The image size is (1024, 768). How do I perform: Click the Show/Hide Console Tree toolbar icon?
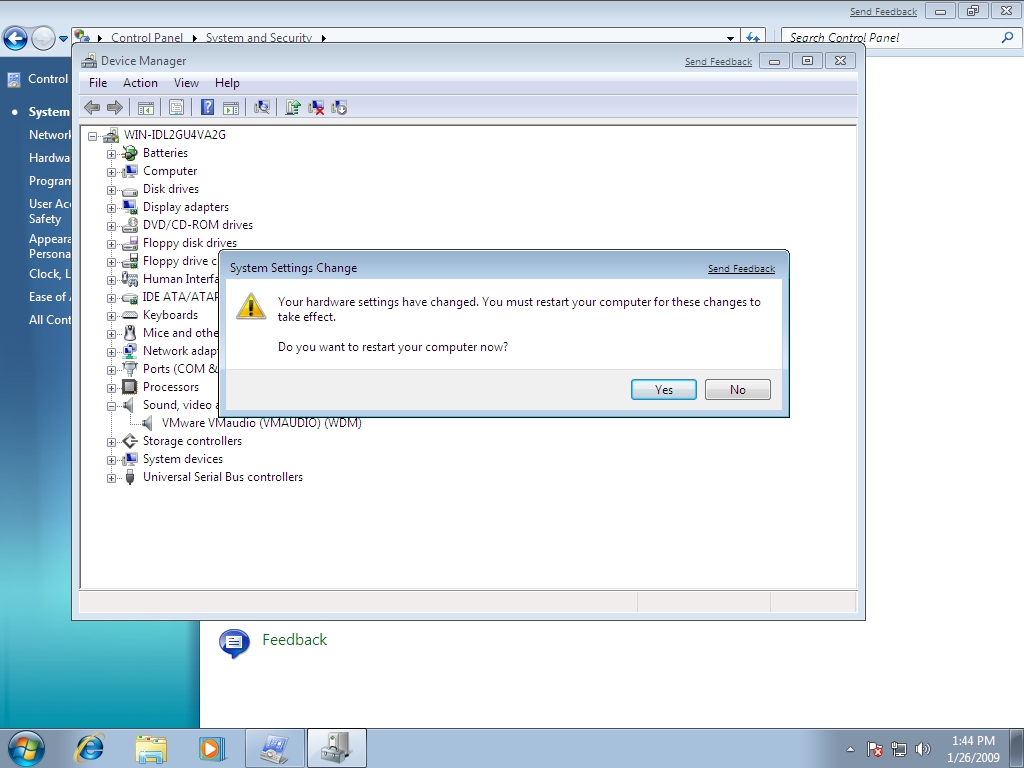pyautogui.click(x=146, y=107)
